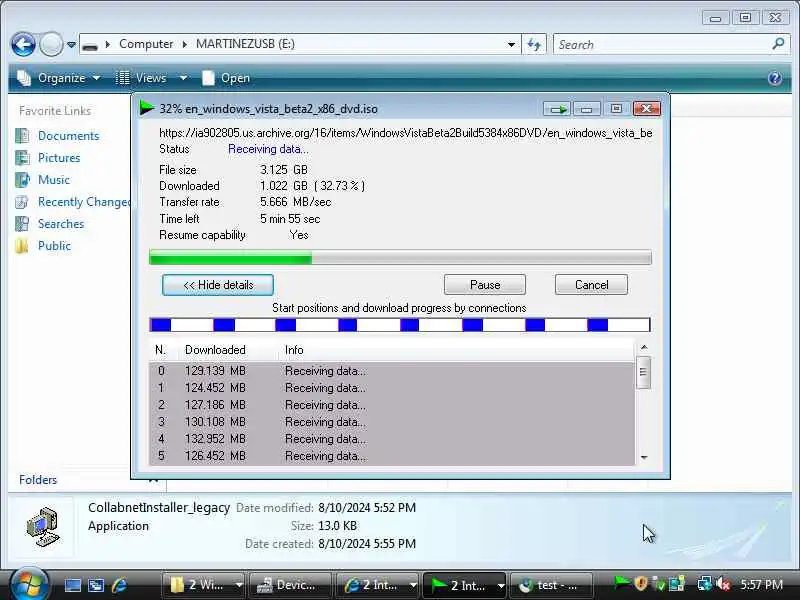Pause the Vista ISO download

pyautogui.click(x=485, y=285)
